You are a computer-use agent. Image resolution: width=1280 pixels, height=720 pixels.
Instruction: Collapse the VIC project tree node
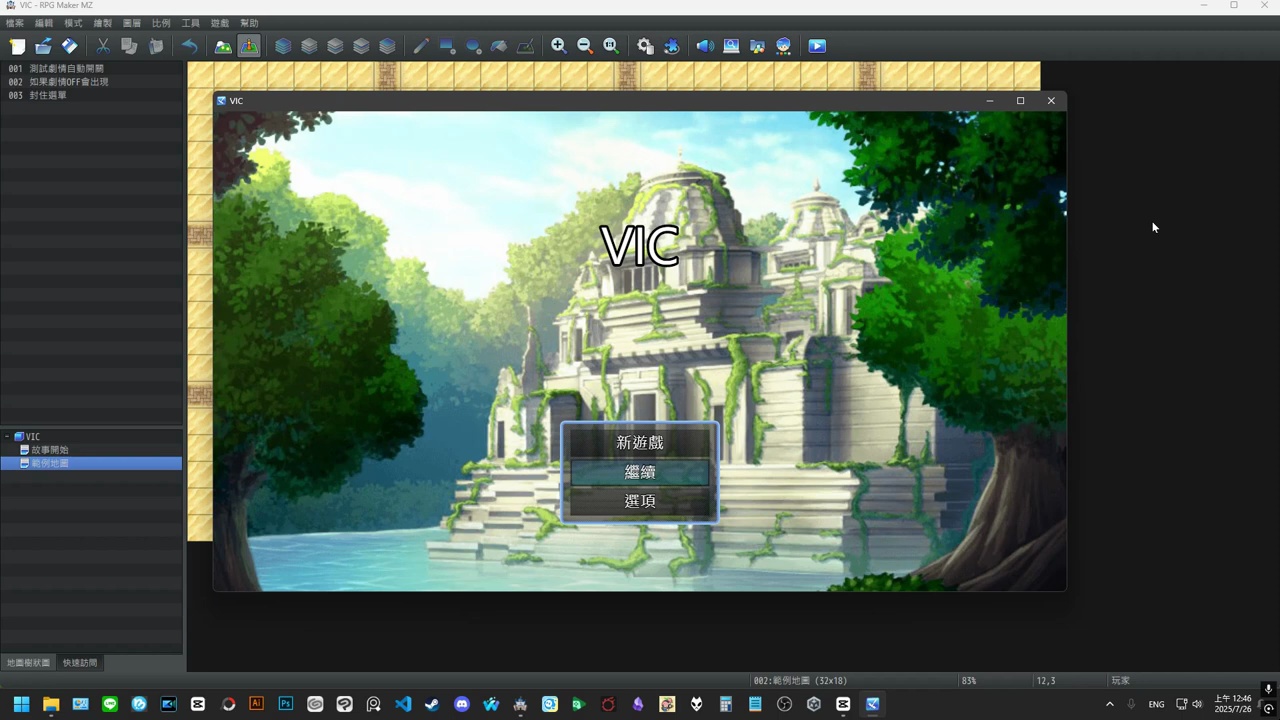coord(7,437)
